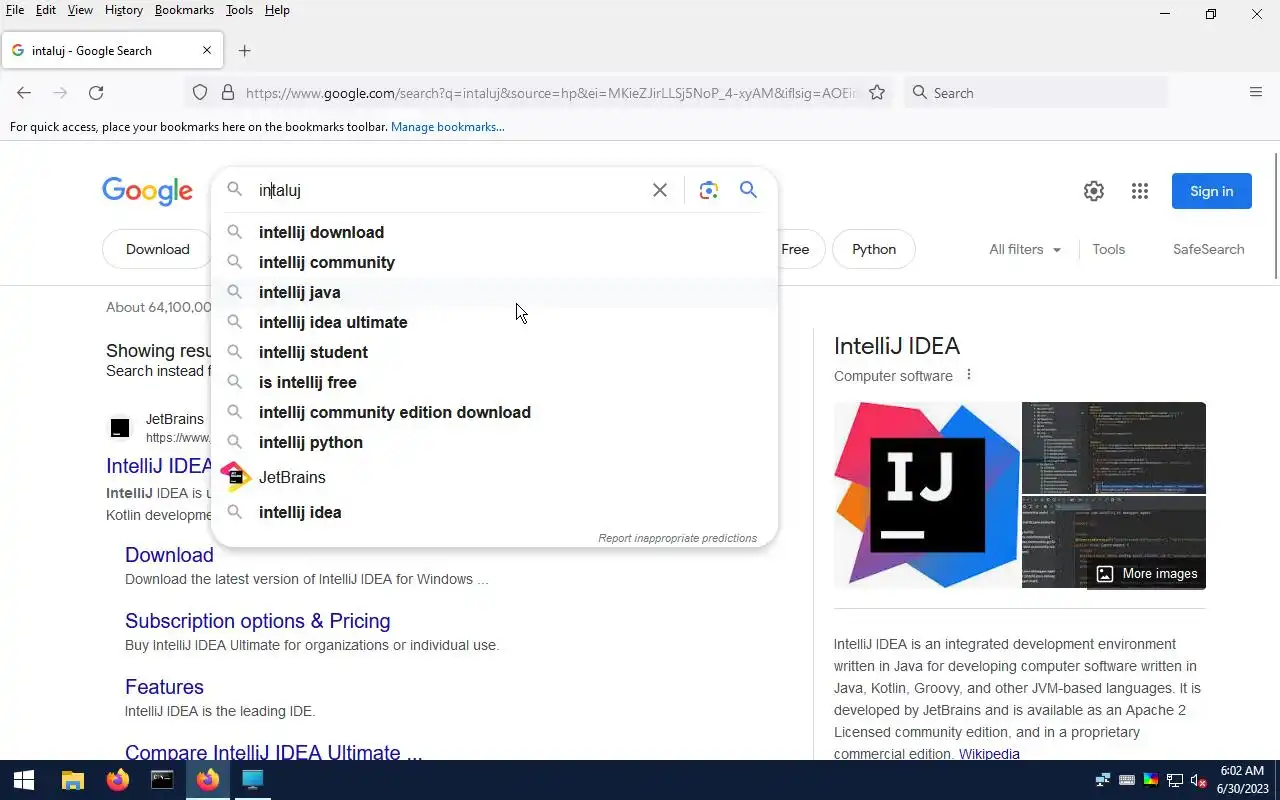Open the IntelliJ IJ logo thumbnail
The height and width of the screenshot is (800, 1280).
point(927,494)
